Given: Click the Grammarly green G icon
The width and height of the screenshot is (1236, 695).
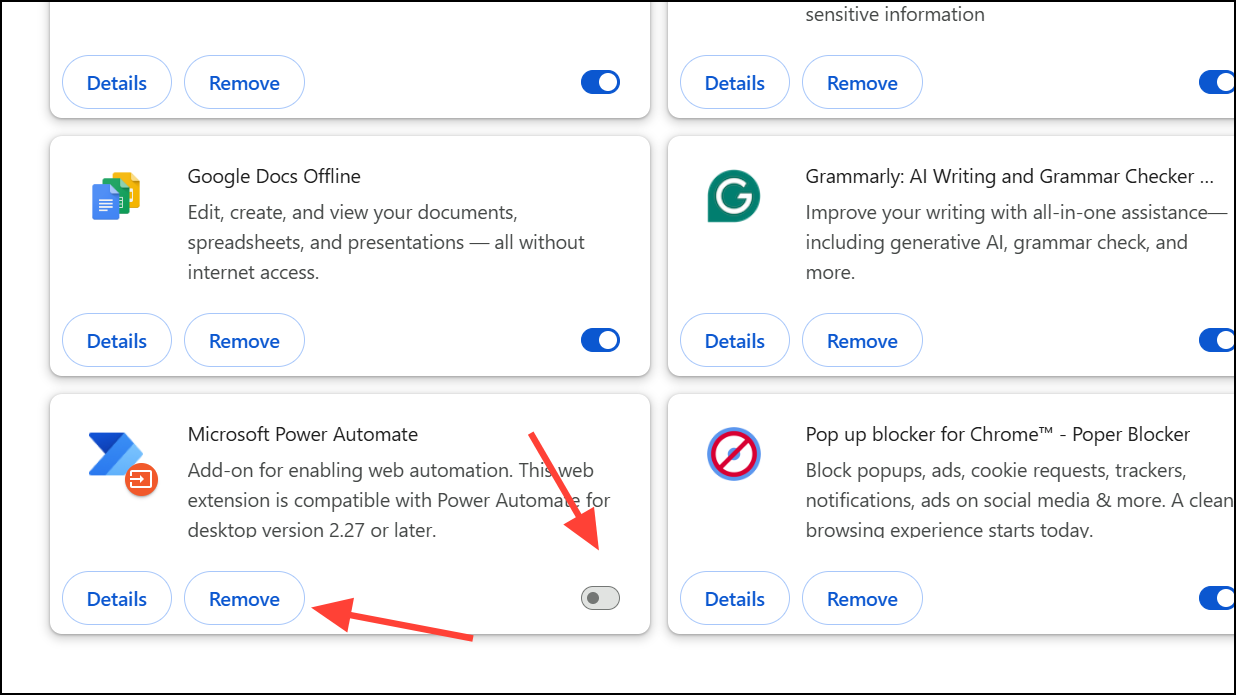Looking at the screenshot, I should point(733,195).
